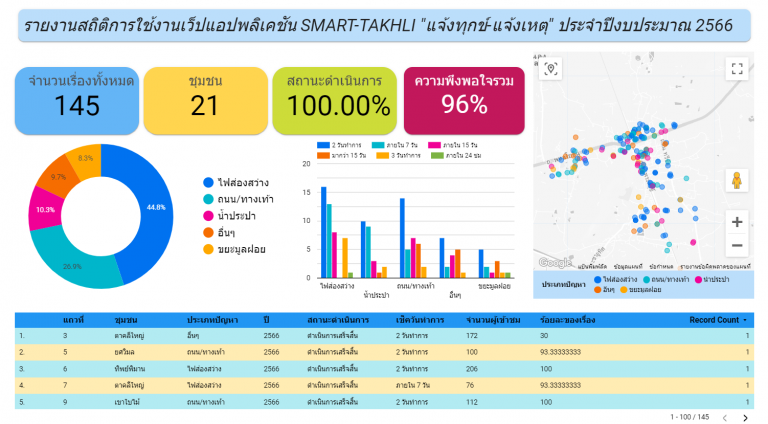The image size is (768, 424).
Task: Click the SMART-TAKHLI report title banner
Action: pos(384,25)
